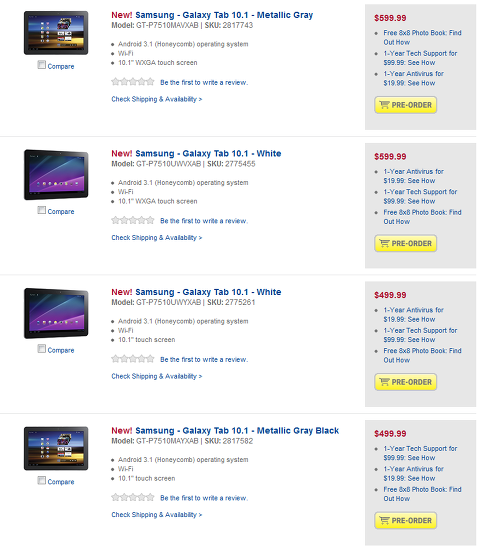The height and width of the screenshot is (548, 480).
Task: Open thumbnail of $499.99 White Galaxy Tab
Action: click(56, 313)
